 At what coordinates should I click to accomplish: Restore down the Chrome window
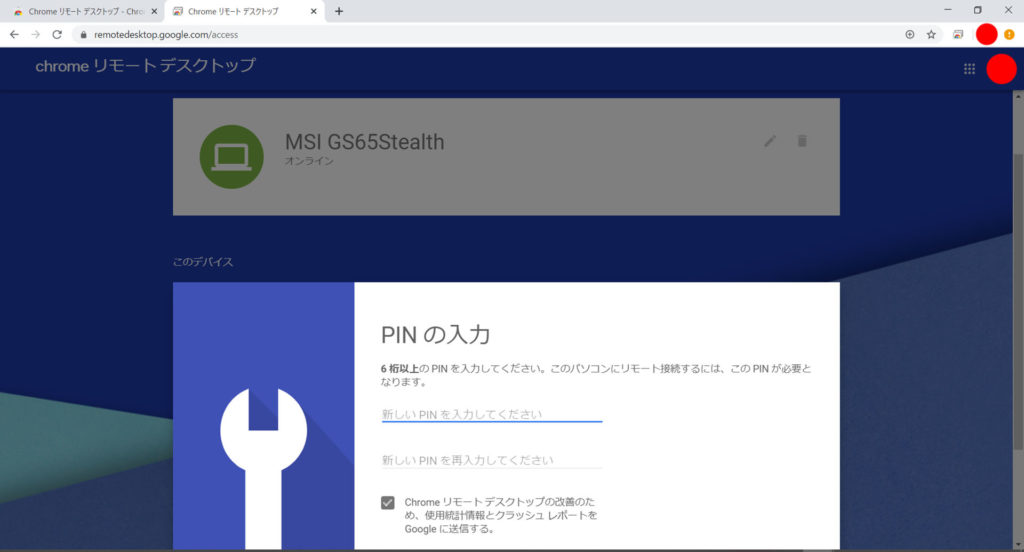978,10
